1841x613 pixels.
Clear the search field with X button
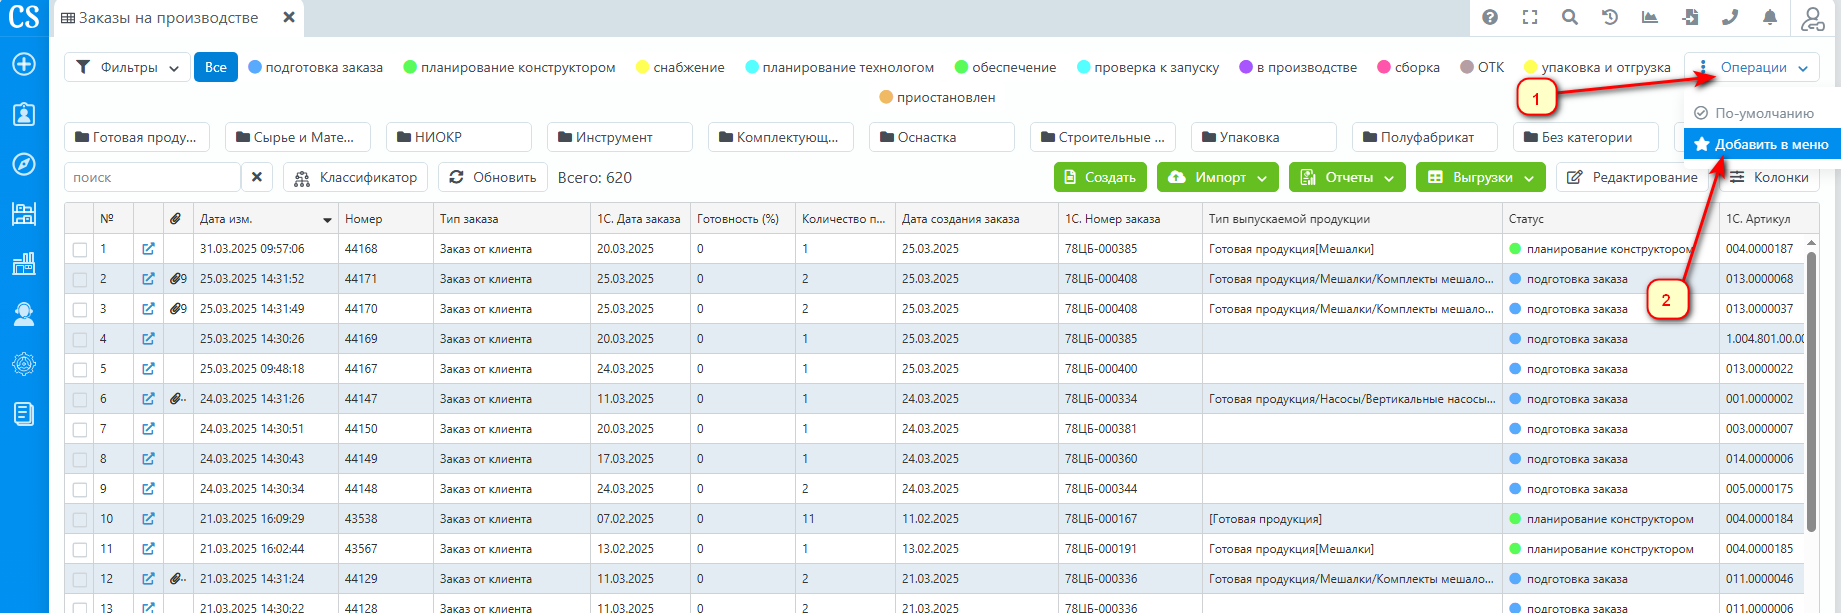point(257,177)
